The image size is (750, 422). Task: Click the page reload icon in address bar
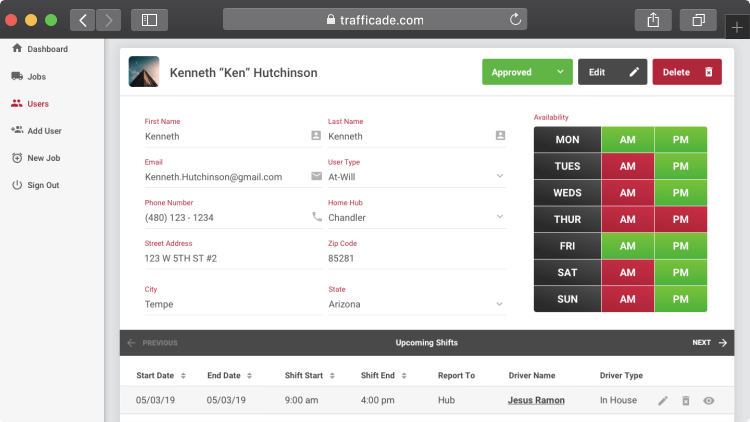pyautogui.click(x=516, y=19)
